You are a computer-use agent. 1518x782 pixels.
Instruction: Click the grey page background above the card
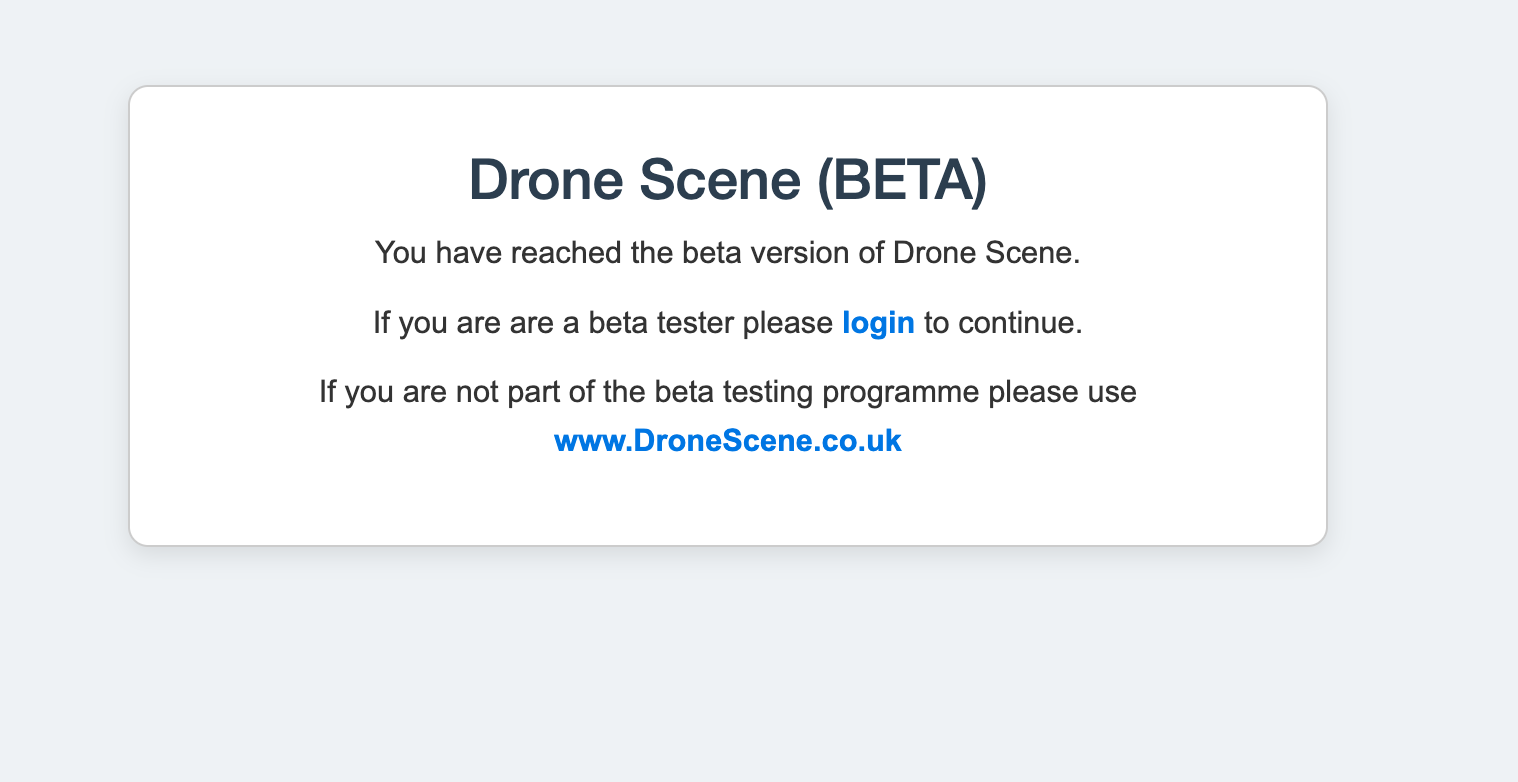point(728,40)
